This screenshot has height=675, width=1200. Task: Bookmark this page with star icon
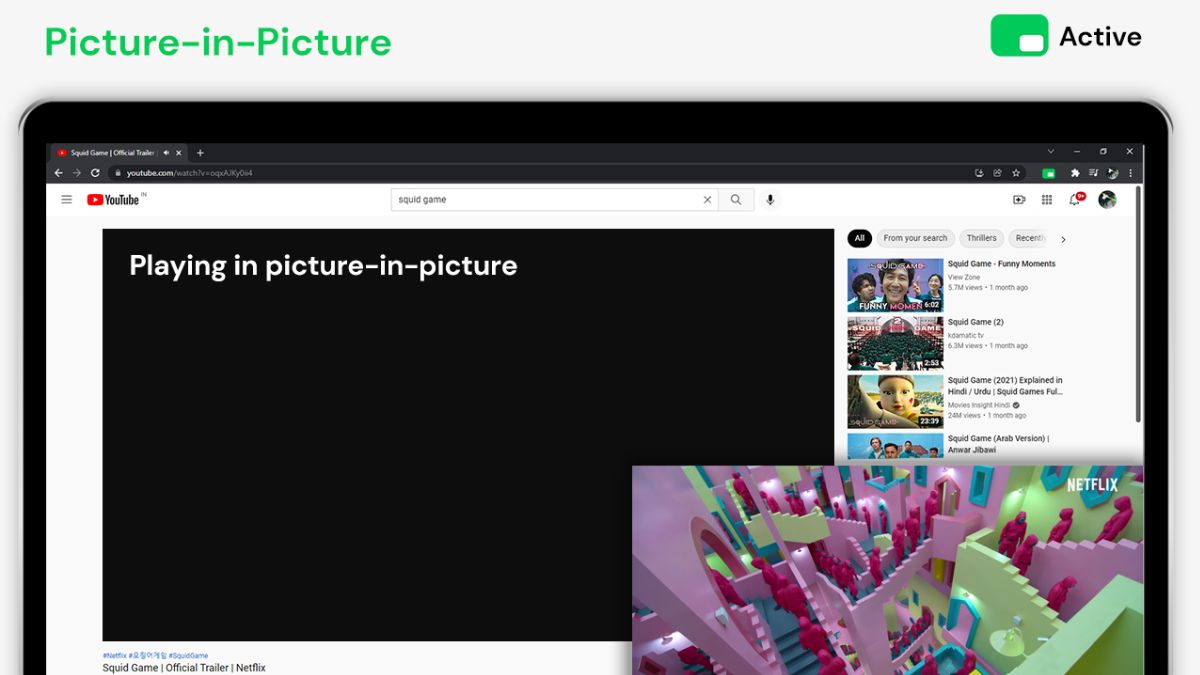[1016, 173]
